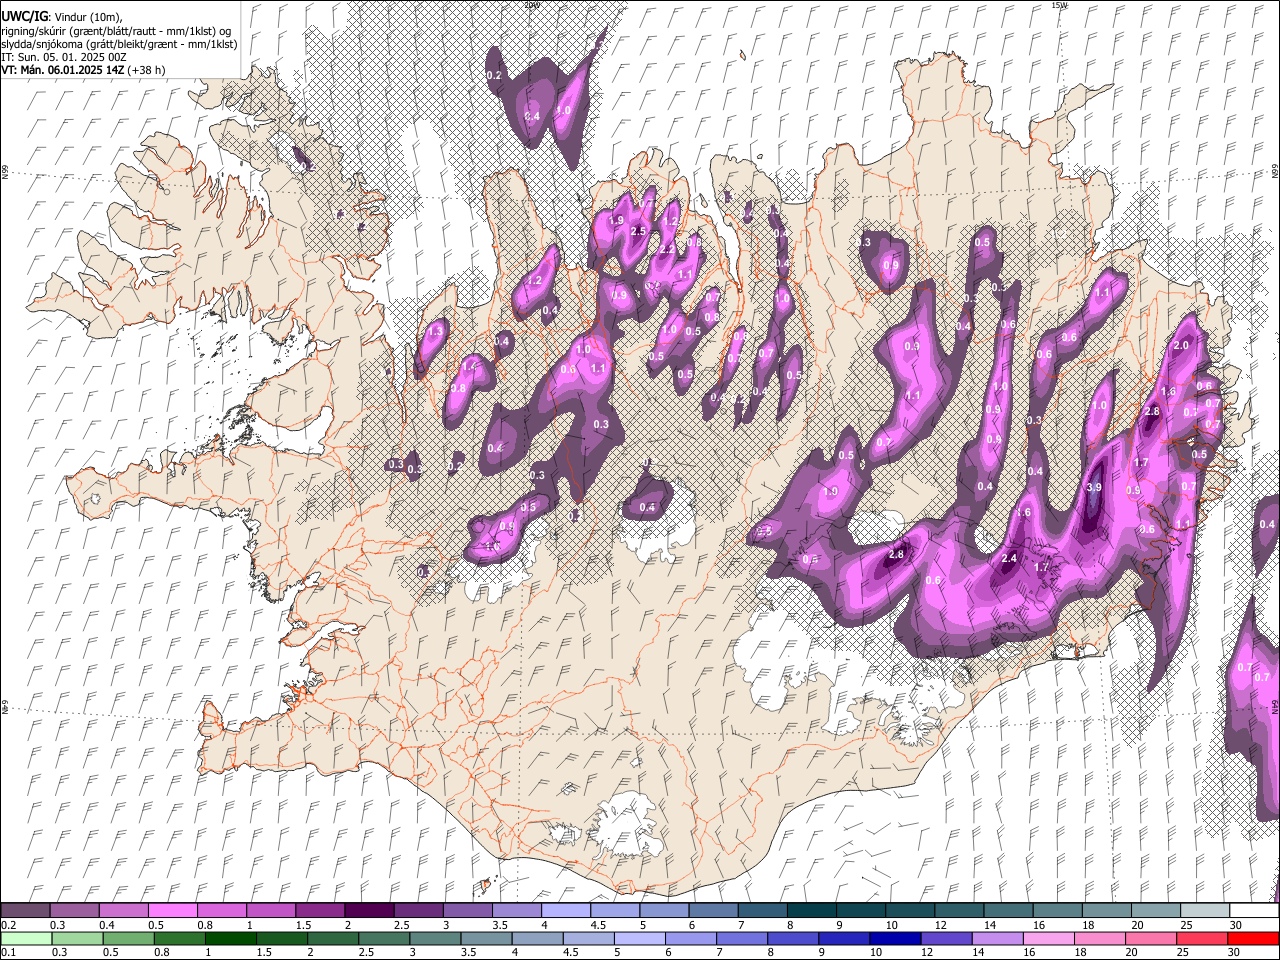Click the pale green 0.1 swatch in the lower legend row
Viewport: 1280px width, 960px height.
click(27, 939)
